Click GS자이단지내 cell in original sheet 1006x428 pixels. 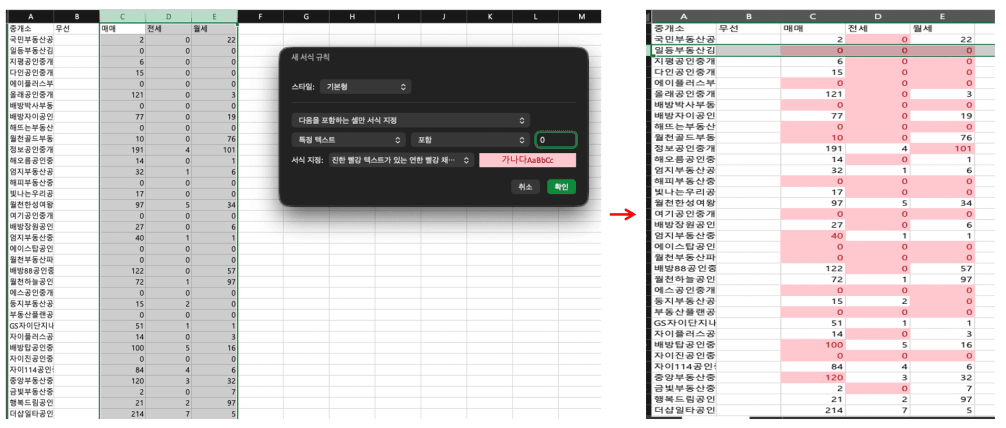pos(30,326)
